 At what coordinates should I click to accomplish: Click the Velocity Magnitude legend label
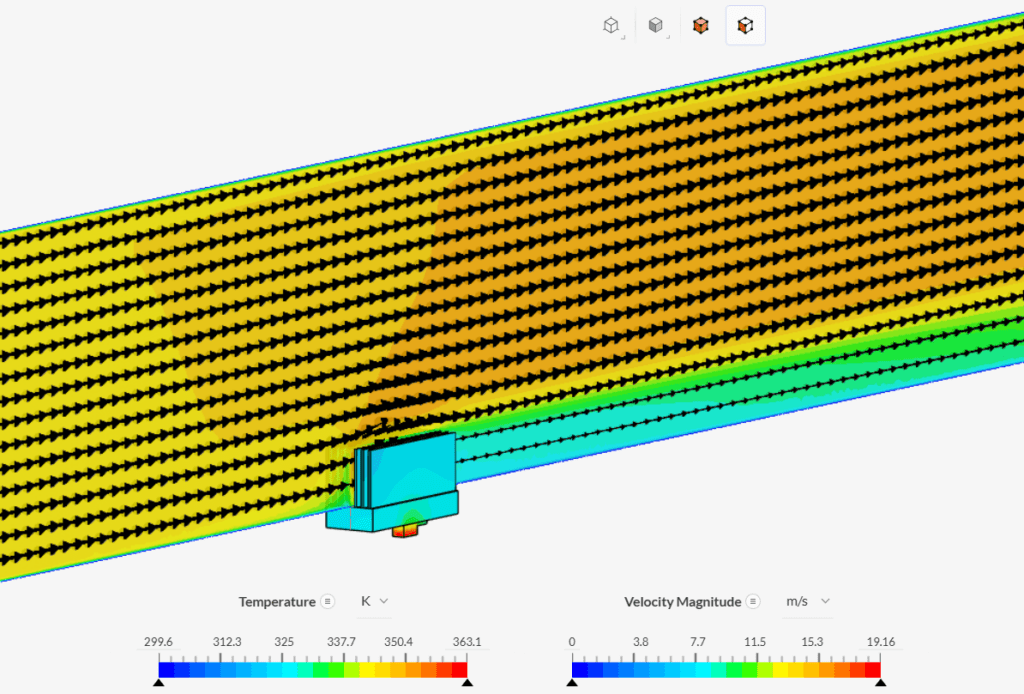click(x=684, y=601)
